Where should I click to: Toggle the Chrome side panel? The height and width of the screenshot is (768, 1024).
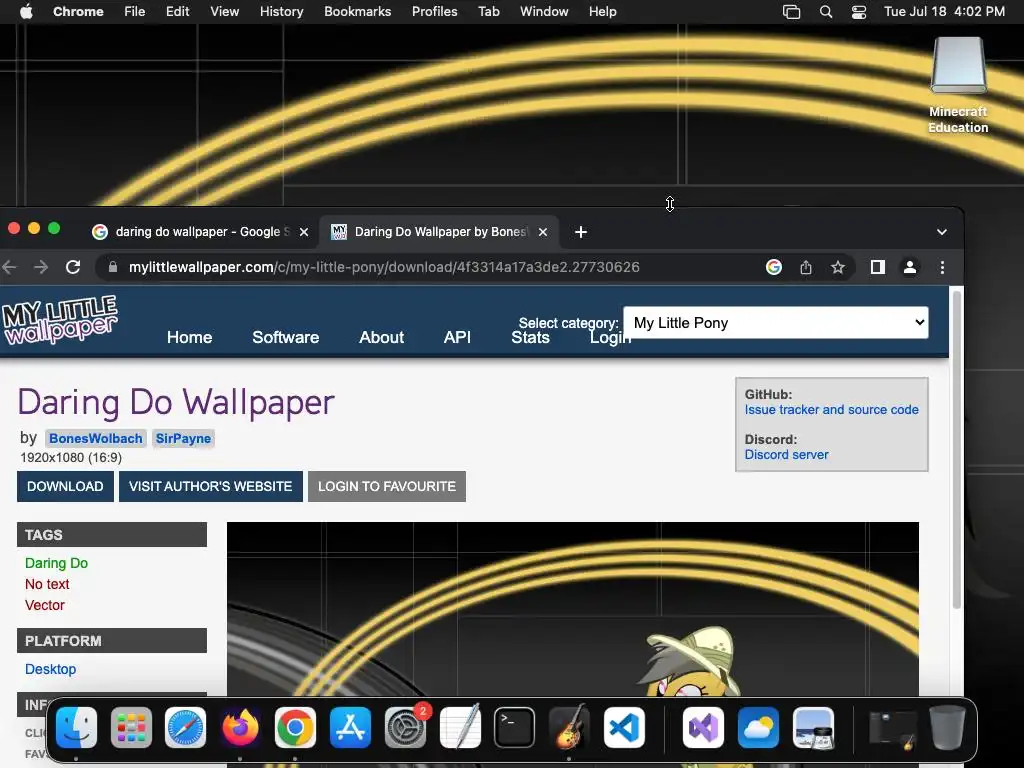tap(878, 267)
